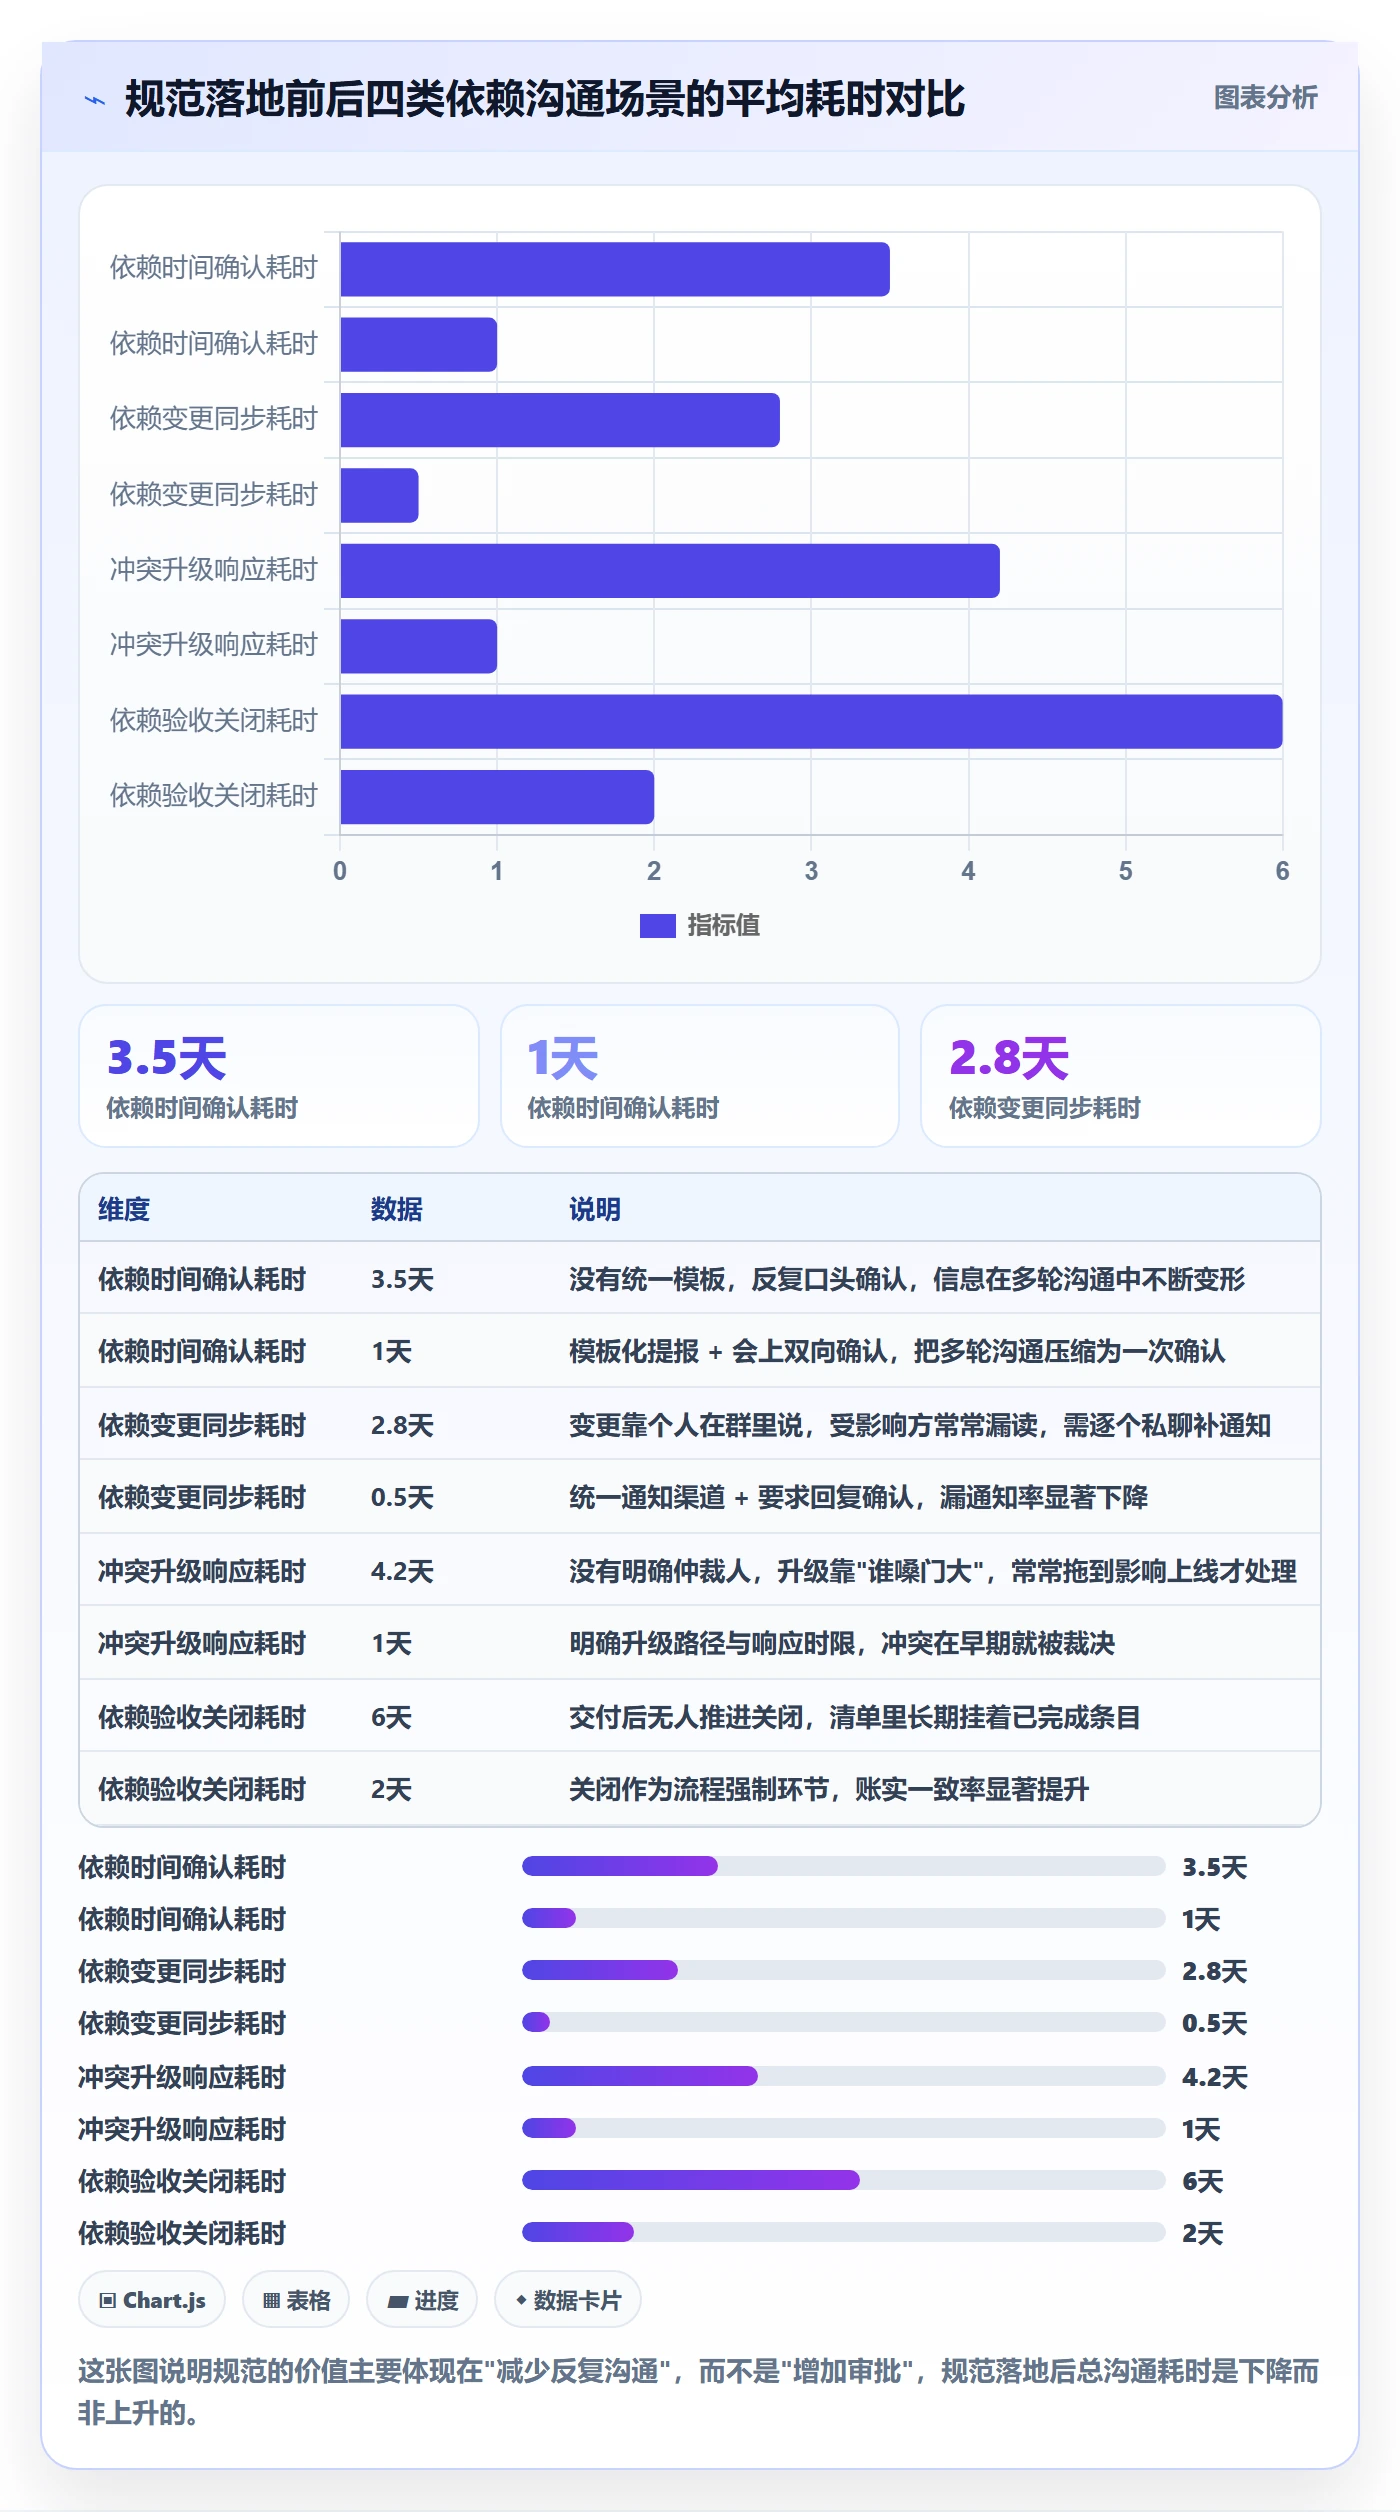
Task: Click the 进度 tag chip
Action: (422, 2300)
